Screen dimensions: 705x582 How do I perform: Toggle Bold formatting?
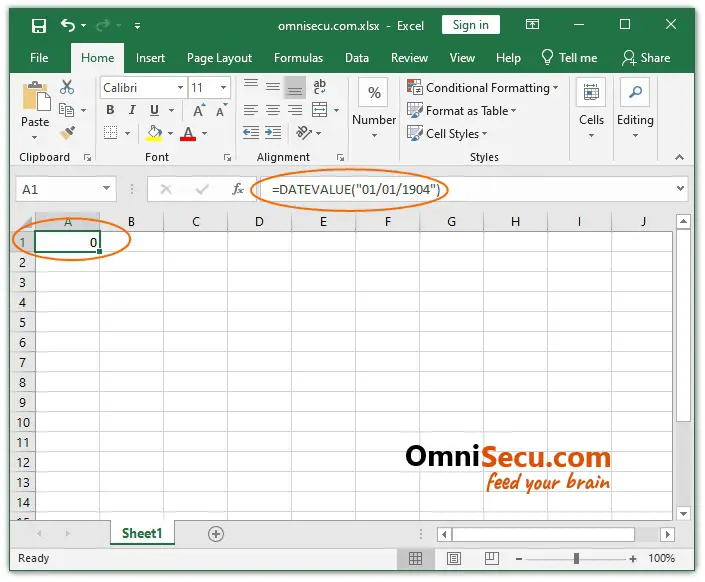[x=112, y=110]
